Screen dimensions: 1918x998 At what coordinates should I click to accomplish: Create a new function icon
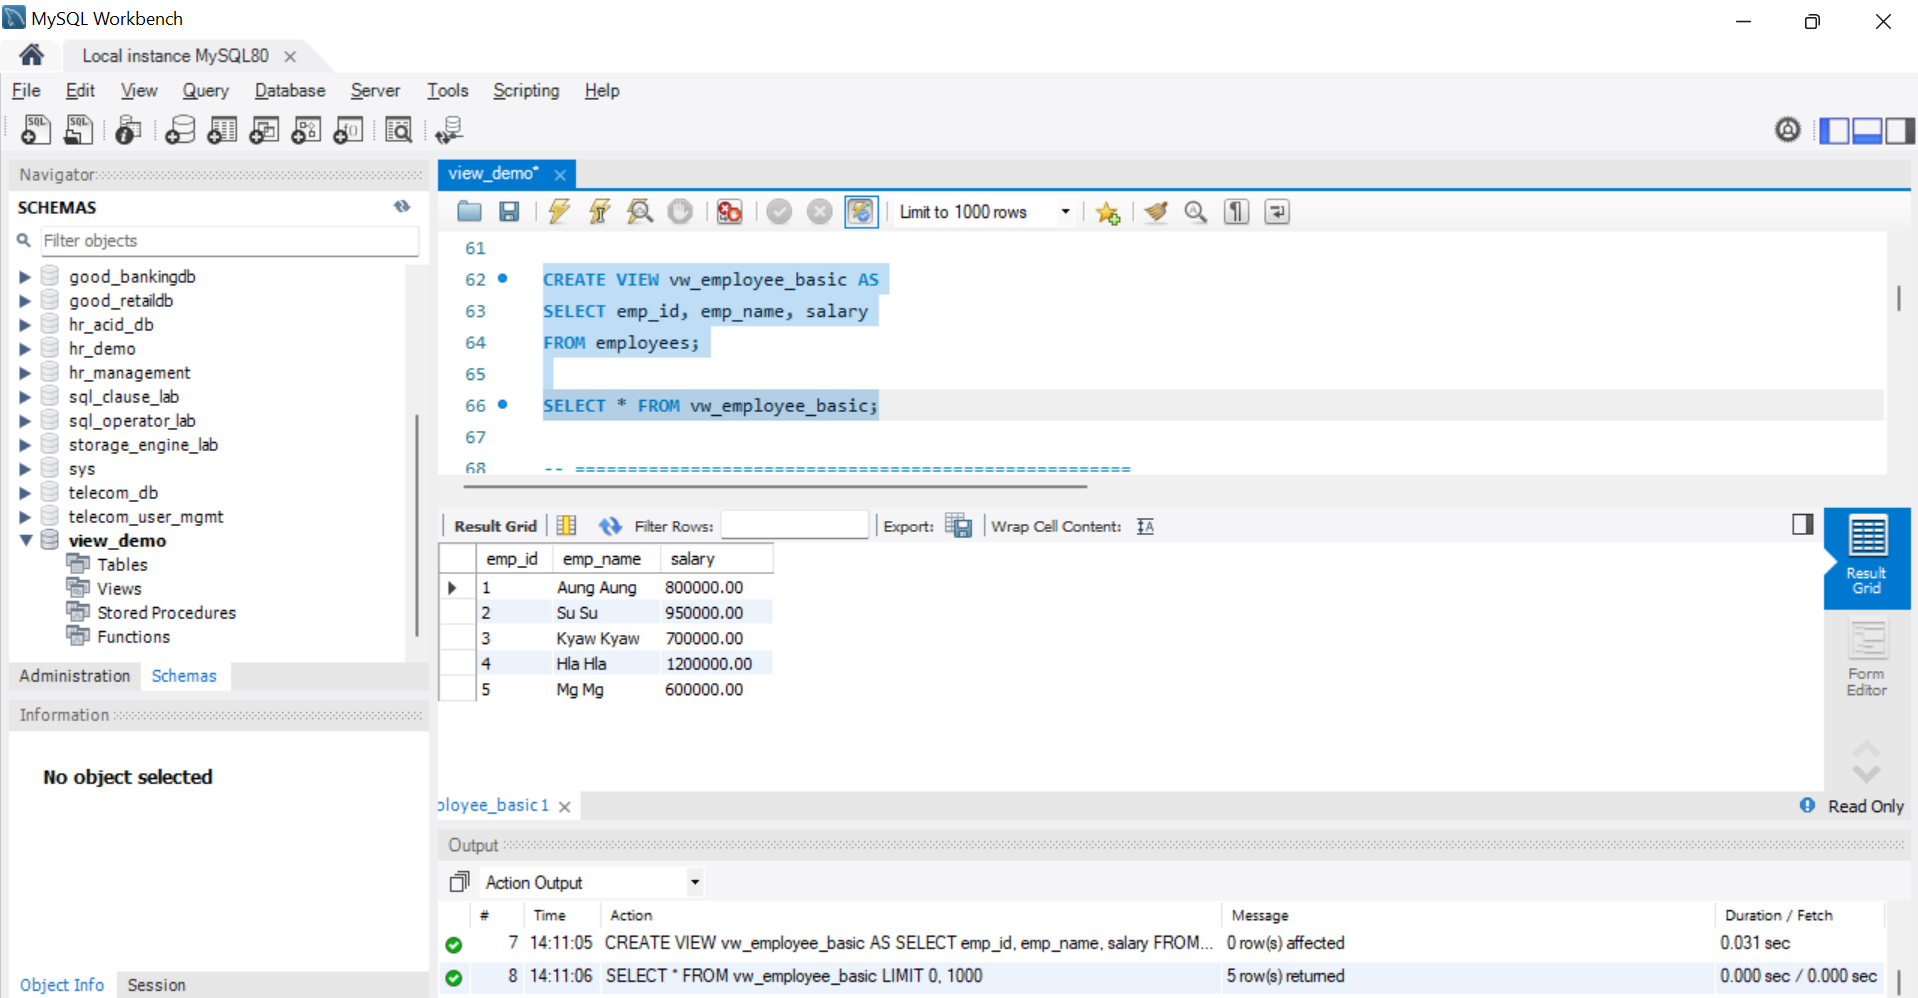coord(348,129)
